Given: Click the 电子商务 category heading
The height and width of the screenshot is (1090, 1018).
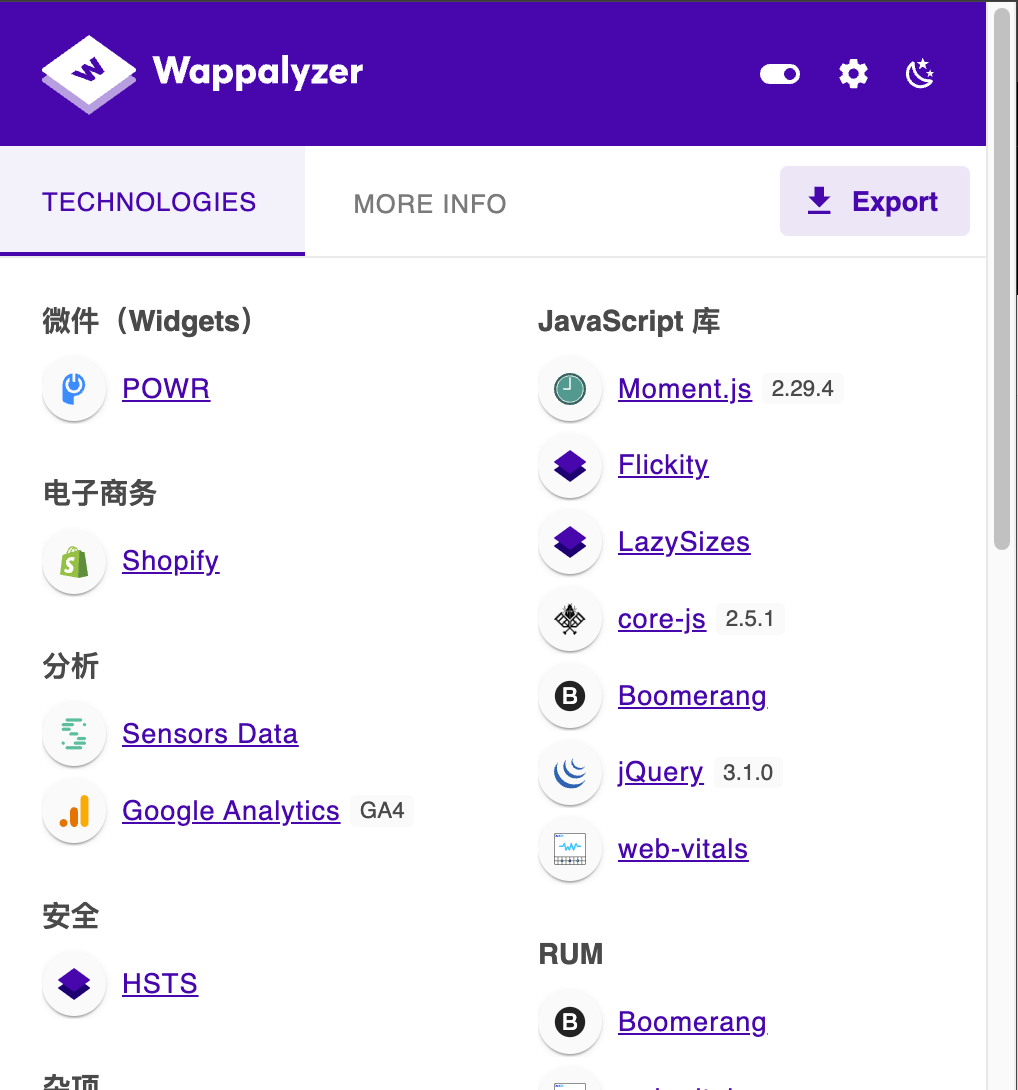Looking at the screenshot, I should pos(99,494).
